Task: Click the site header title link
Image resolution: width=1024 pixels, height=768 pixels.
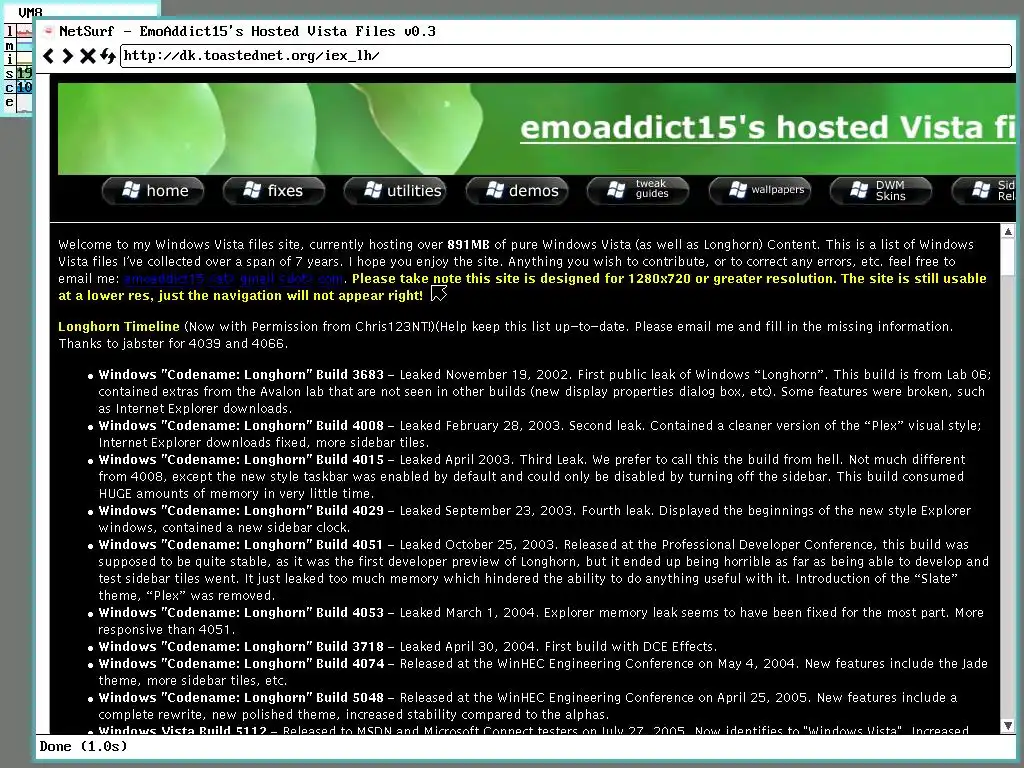Action: point(768,127)
